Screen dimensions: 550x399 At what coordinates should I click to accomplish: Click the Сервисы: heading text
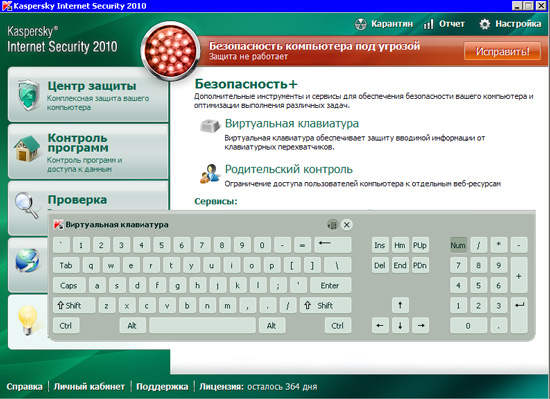pos(216,202)
